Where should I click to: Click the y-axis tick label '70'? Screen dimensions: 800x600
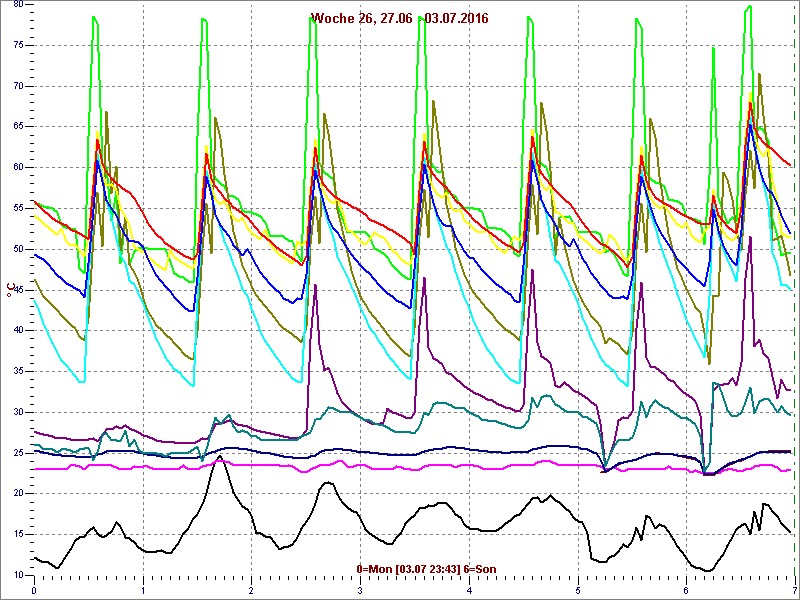(x=18, y=86)
